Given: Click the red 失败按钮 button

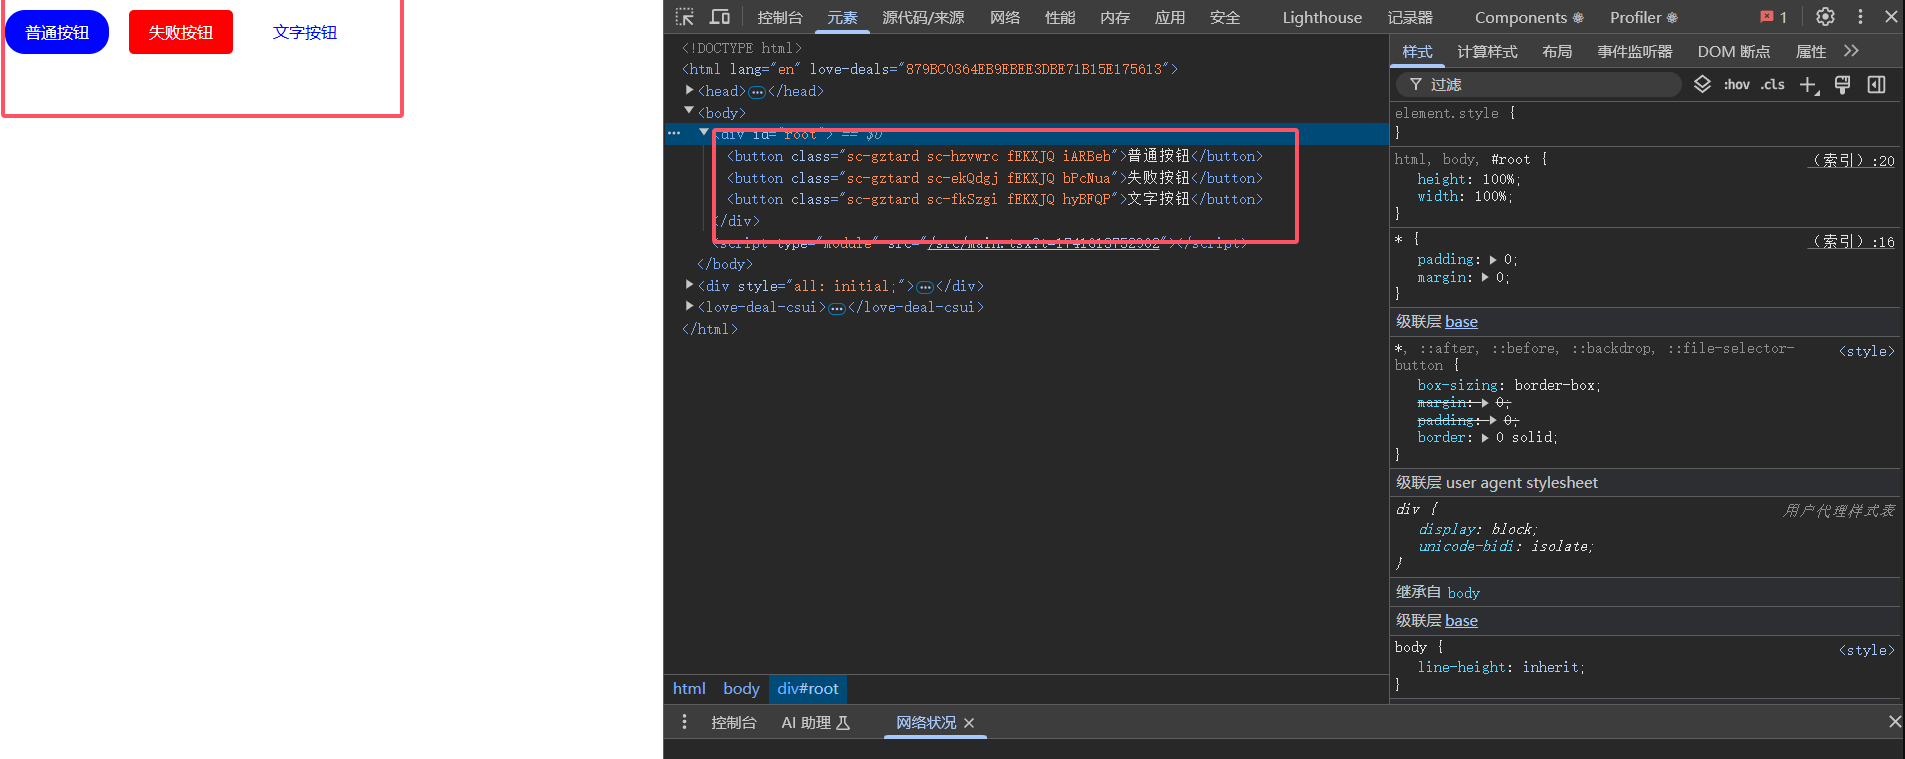Looking at the screenshot, I should click(181, 32).
